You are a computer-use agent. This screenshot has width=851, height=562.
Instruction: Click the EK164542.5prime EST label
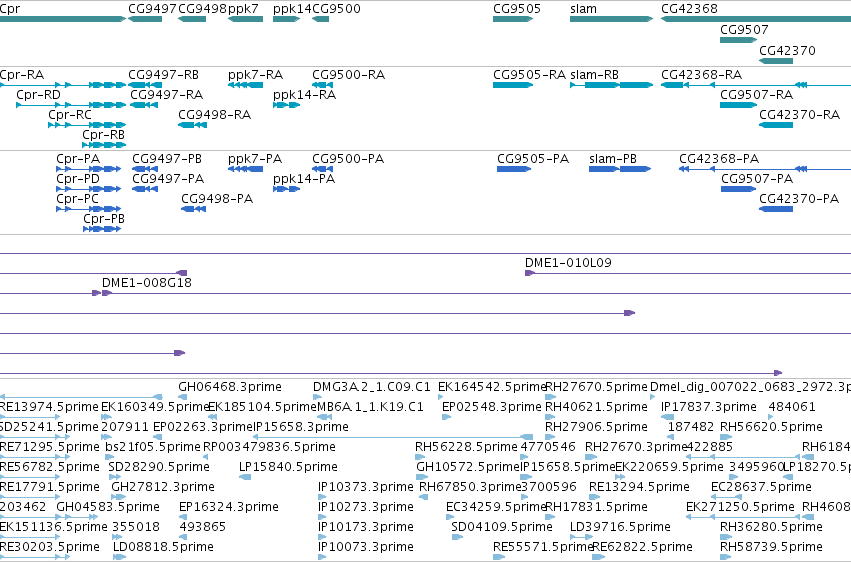point(491,387)
